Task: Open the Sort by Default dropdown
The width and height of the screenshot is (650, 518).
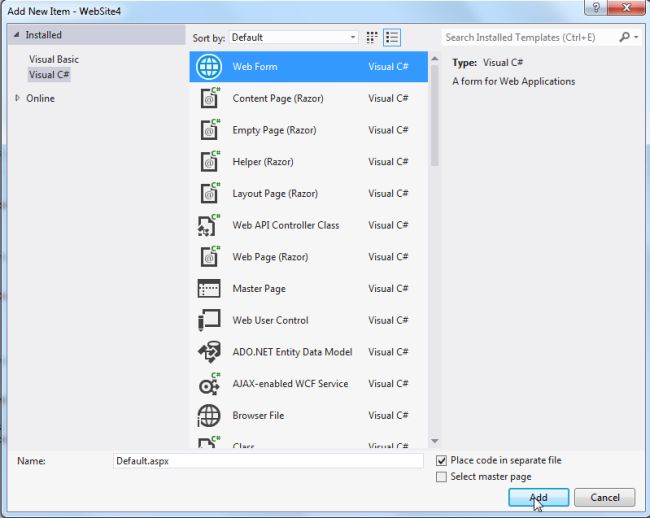Action: 293,37
